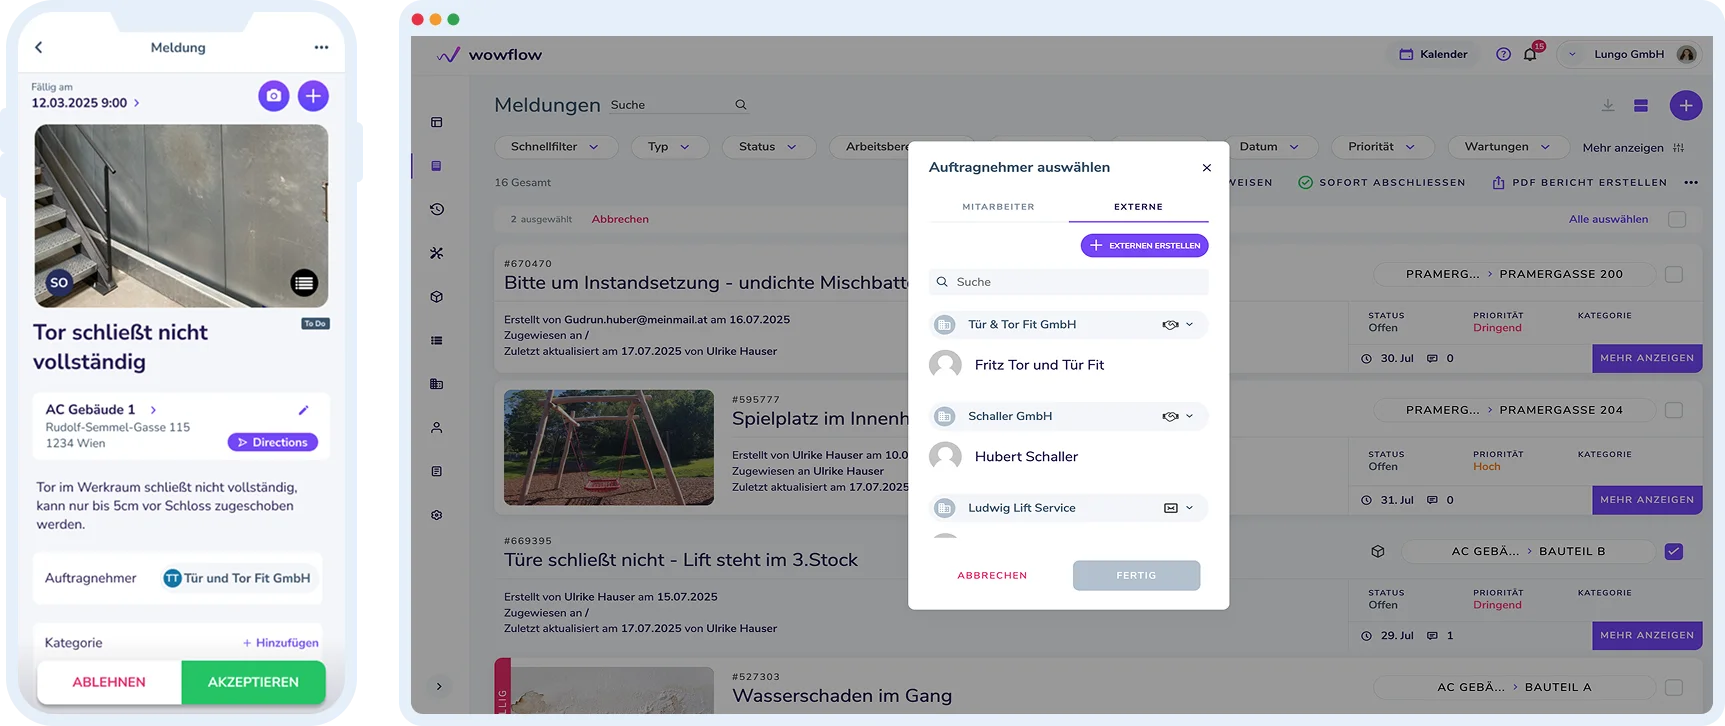This screenshot has height=726, width=1725.
Task: Toggle visibility eye for Schaller GmbH
Action: pyautogui.click(x=1170, y=417)
